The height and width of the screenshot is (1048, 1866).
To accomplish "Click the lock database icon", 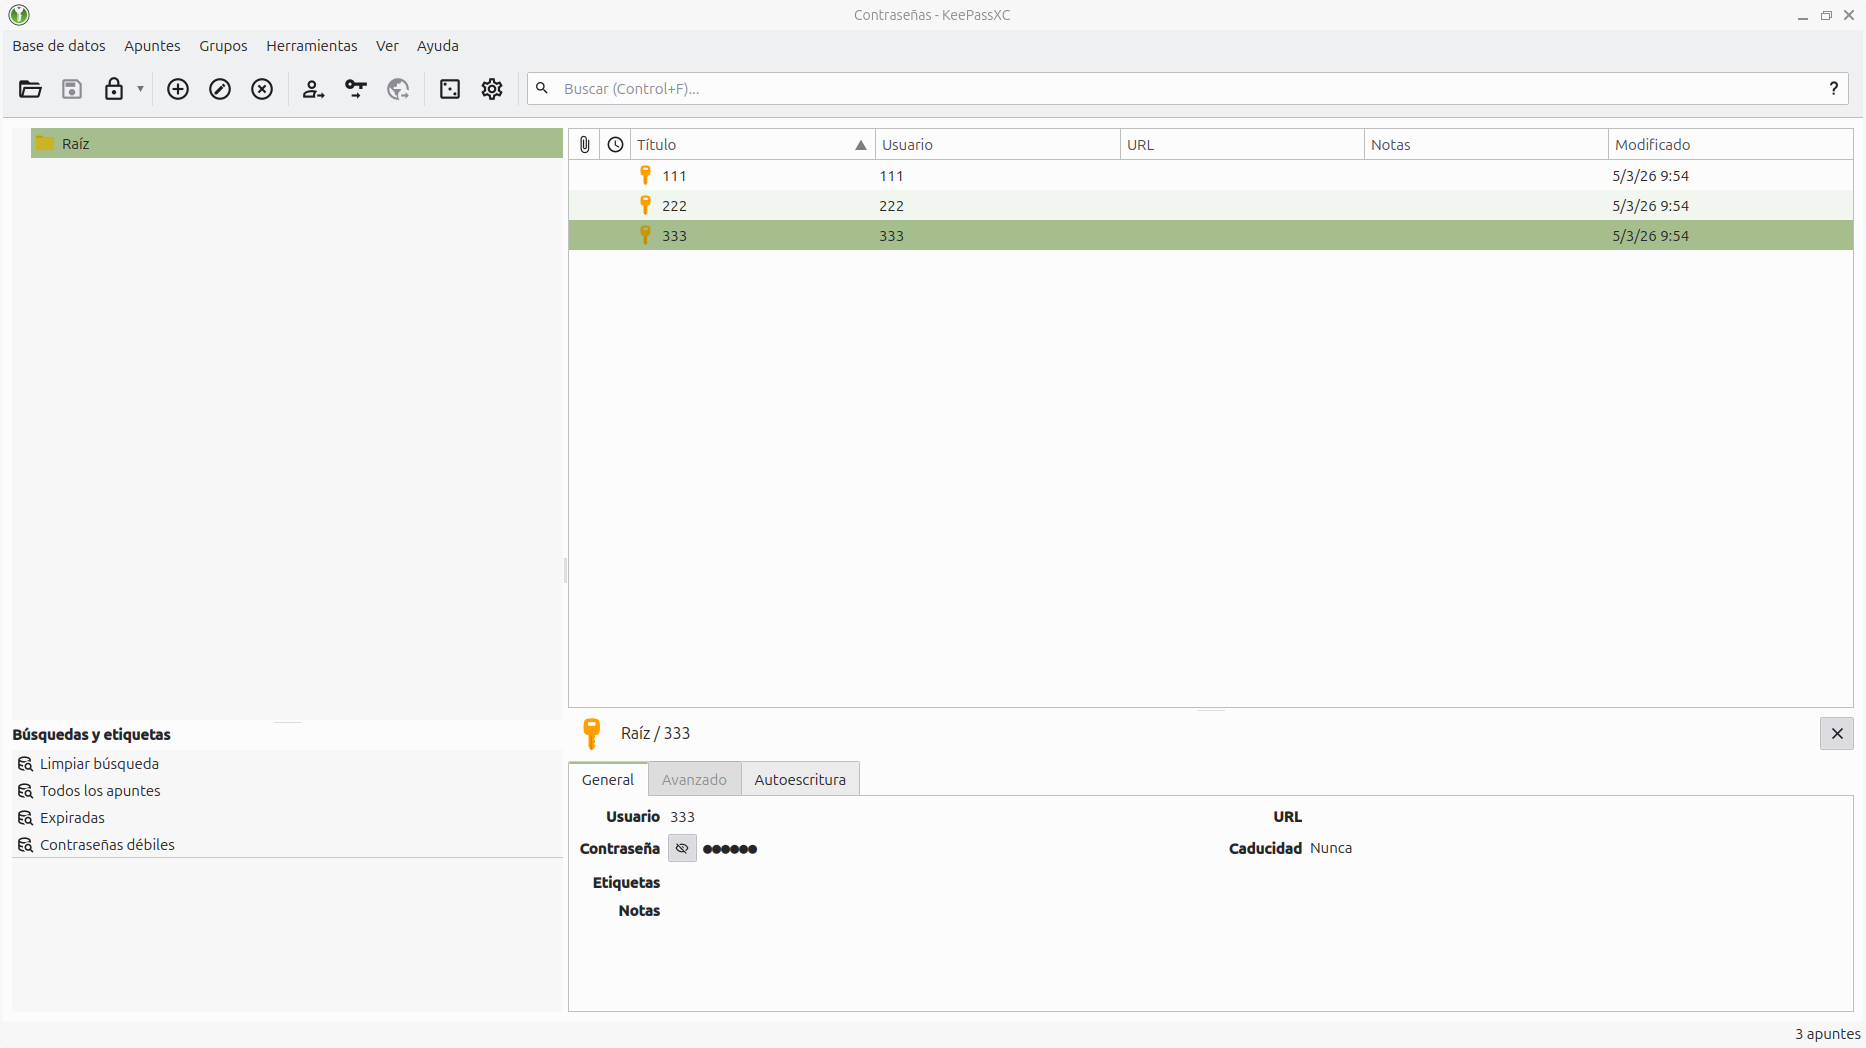I will coord(114,89).
